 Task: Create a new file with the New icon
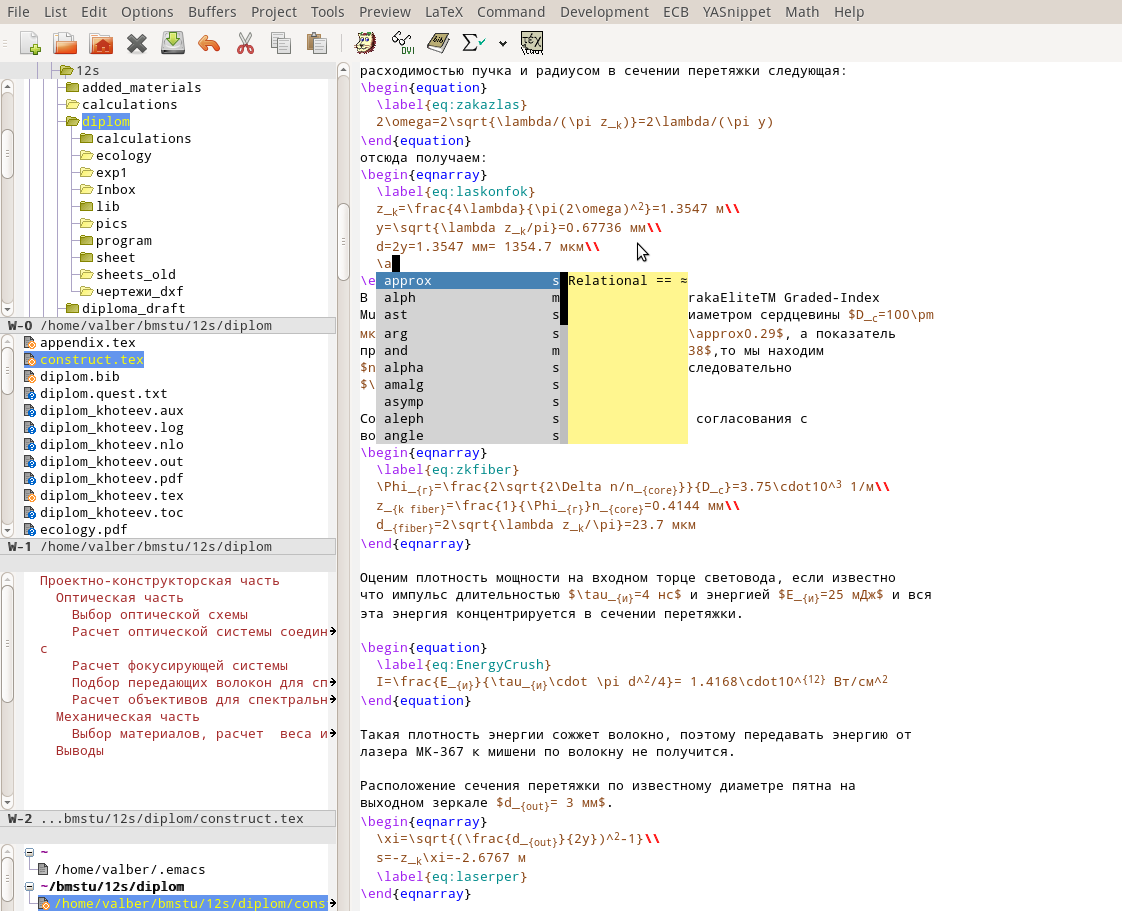click(x=30, y=43)
